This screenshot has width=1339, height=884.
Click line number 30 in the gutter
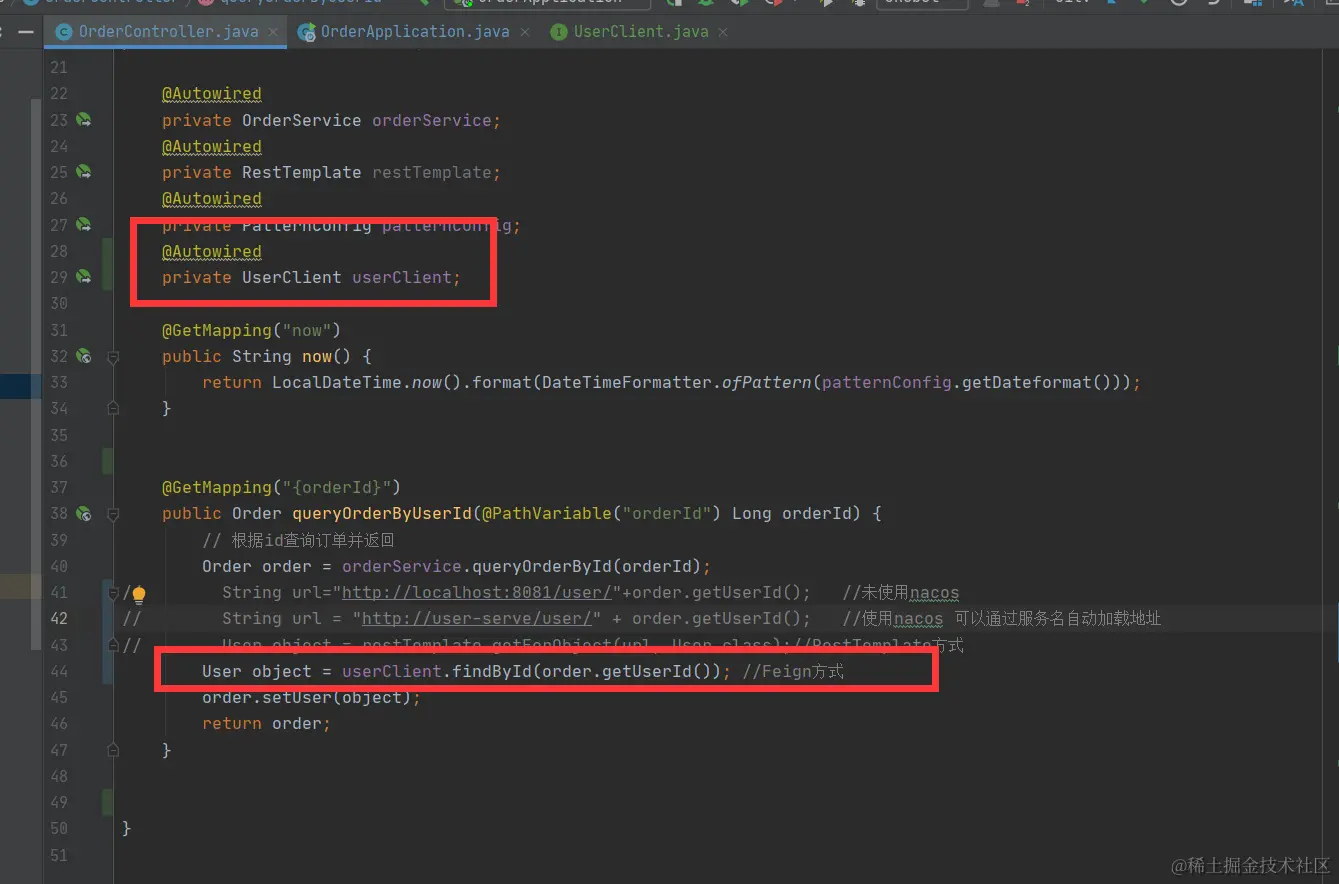coord(58,303)
